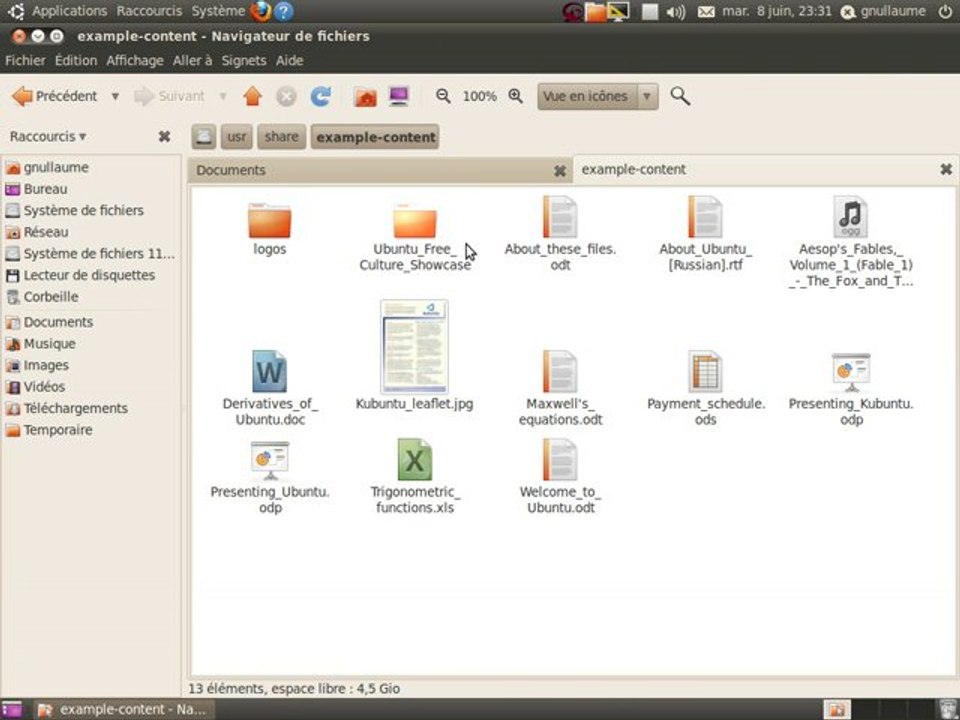
Task: Reload the current folder with the refresh arrow
Action: click(x=321, y=96)
